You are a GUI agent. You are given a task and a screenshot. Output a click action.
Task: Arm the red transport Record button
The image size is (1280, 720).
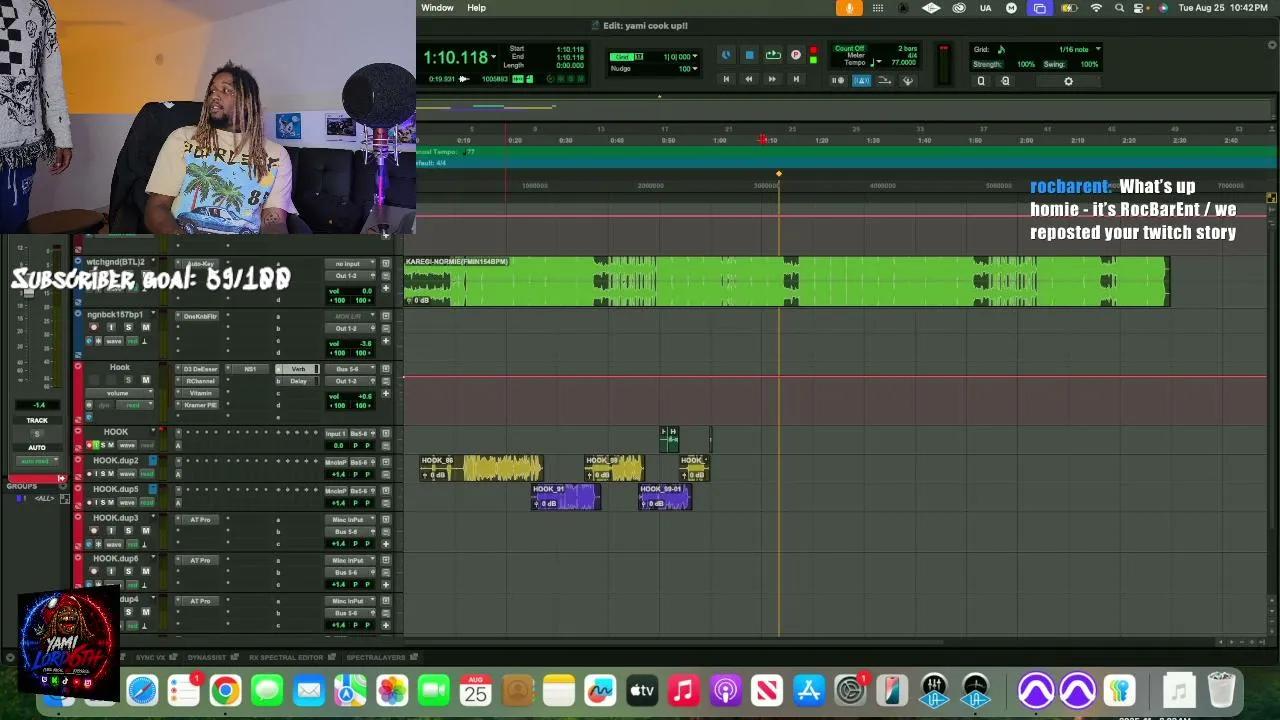pos(813,52)
